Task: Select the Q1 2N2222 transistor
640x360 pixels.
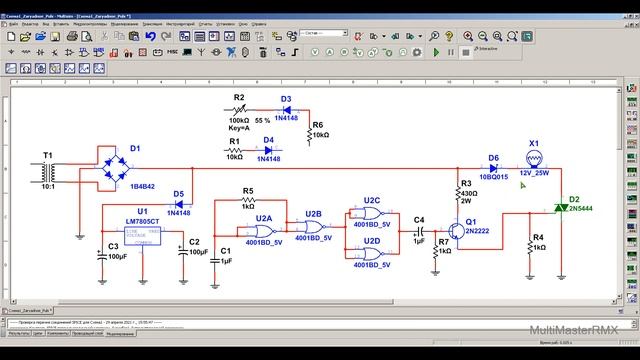Action: click(x=456, y=231)
